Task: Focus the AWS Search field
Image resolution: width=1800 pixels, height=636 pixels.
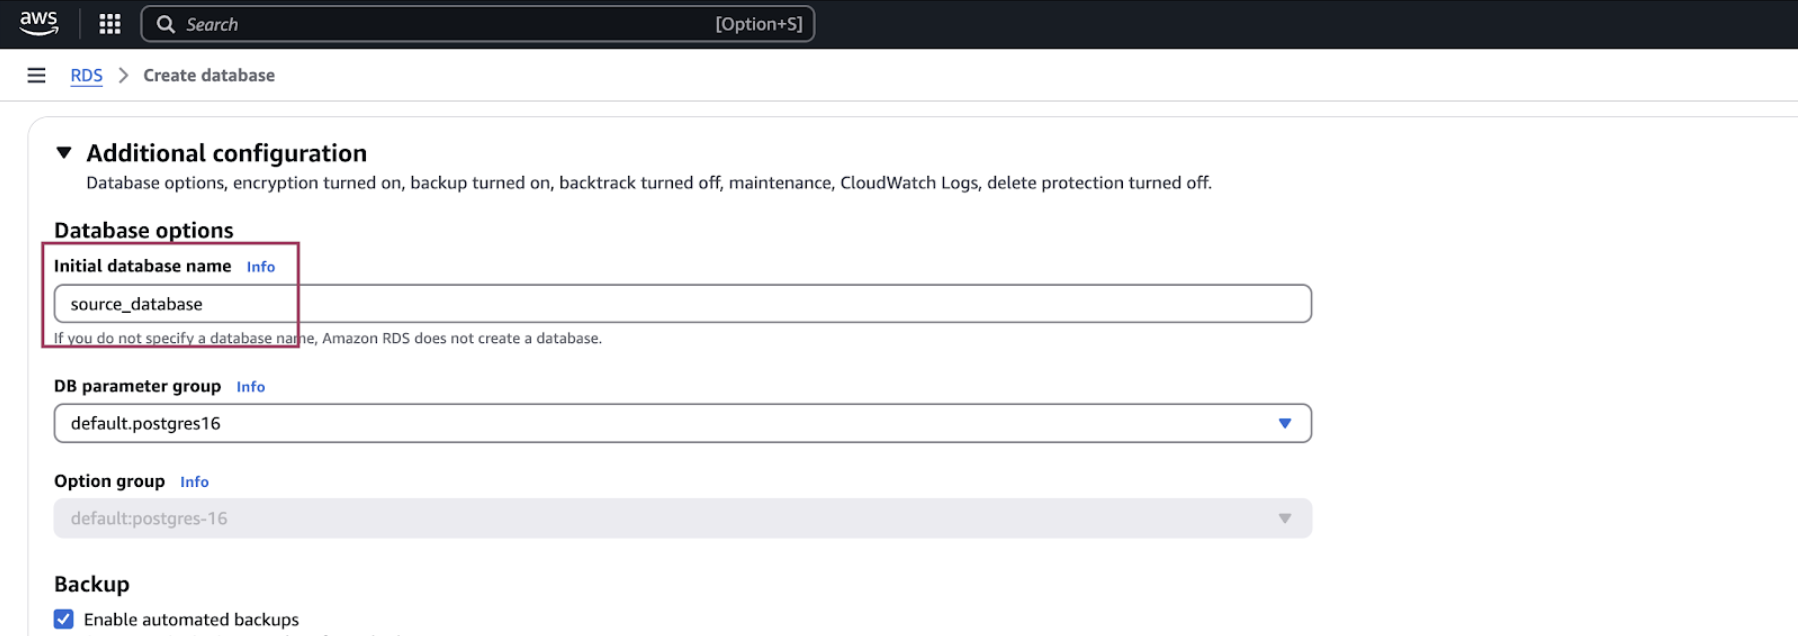Action: (478, 24)
